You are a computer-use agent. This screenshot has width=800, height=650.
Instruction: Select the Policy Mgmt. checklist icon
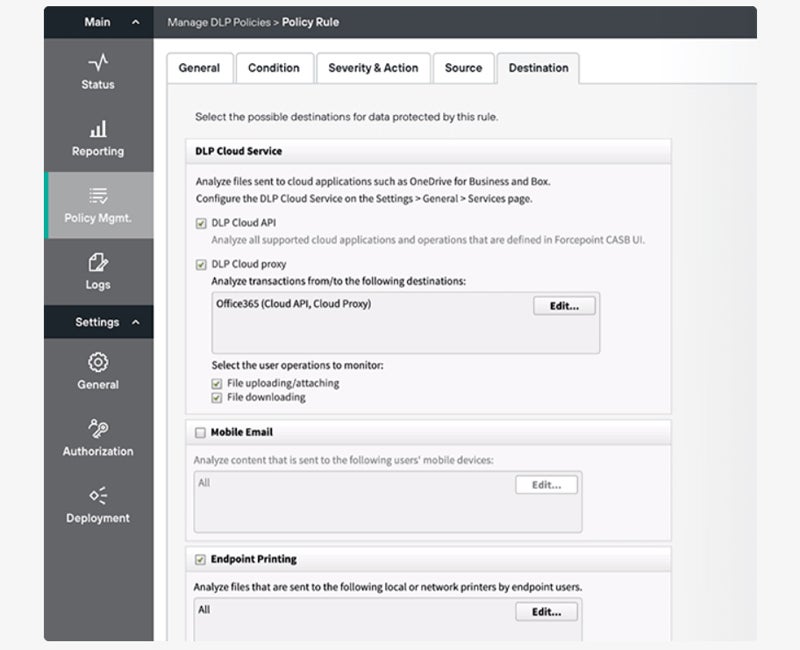[98, 195]
